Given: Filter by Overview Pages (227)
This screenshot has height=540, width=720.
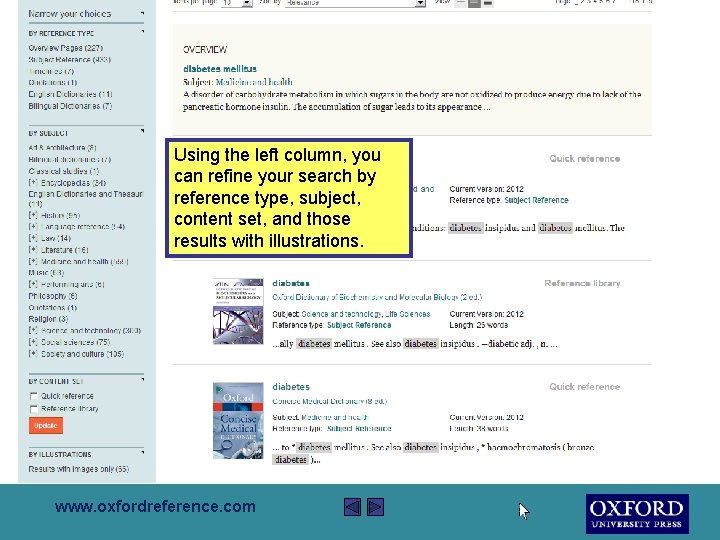Looking at the screenshot, I should pyautogui.click(x=66, y=48).
